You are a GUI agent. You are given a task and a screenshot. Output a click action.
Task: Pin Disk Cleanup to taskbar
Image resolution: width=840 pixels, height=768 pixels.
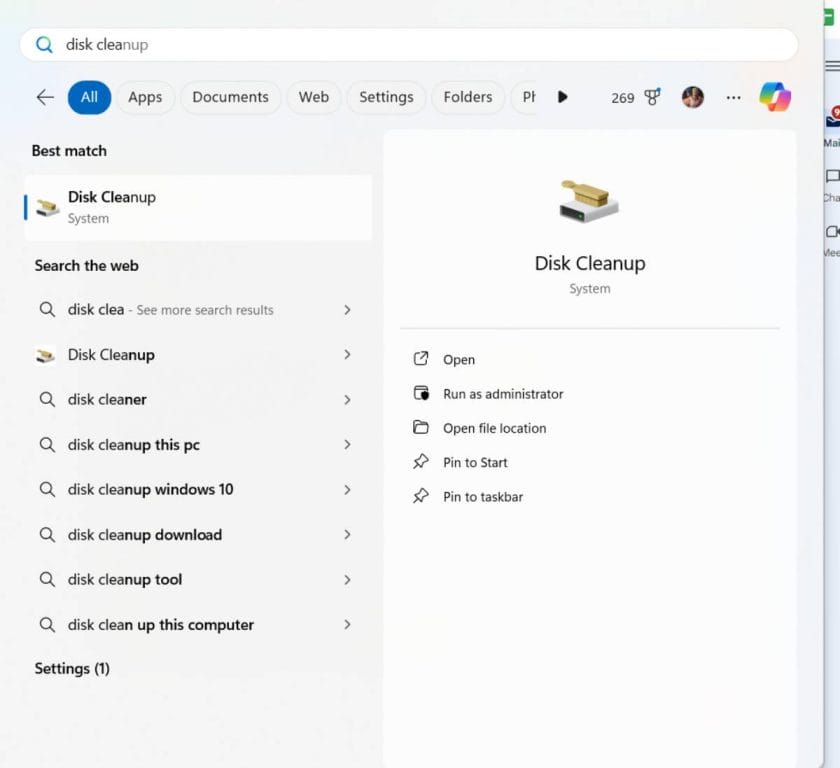point(480,496)
